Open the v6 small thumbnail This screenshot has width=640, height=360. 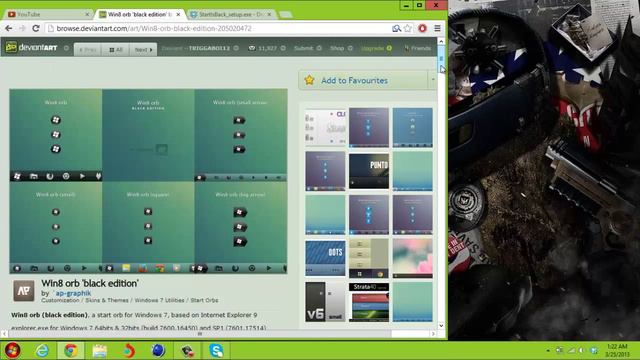pyautogui.click(x=325, y=302)
